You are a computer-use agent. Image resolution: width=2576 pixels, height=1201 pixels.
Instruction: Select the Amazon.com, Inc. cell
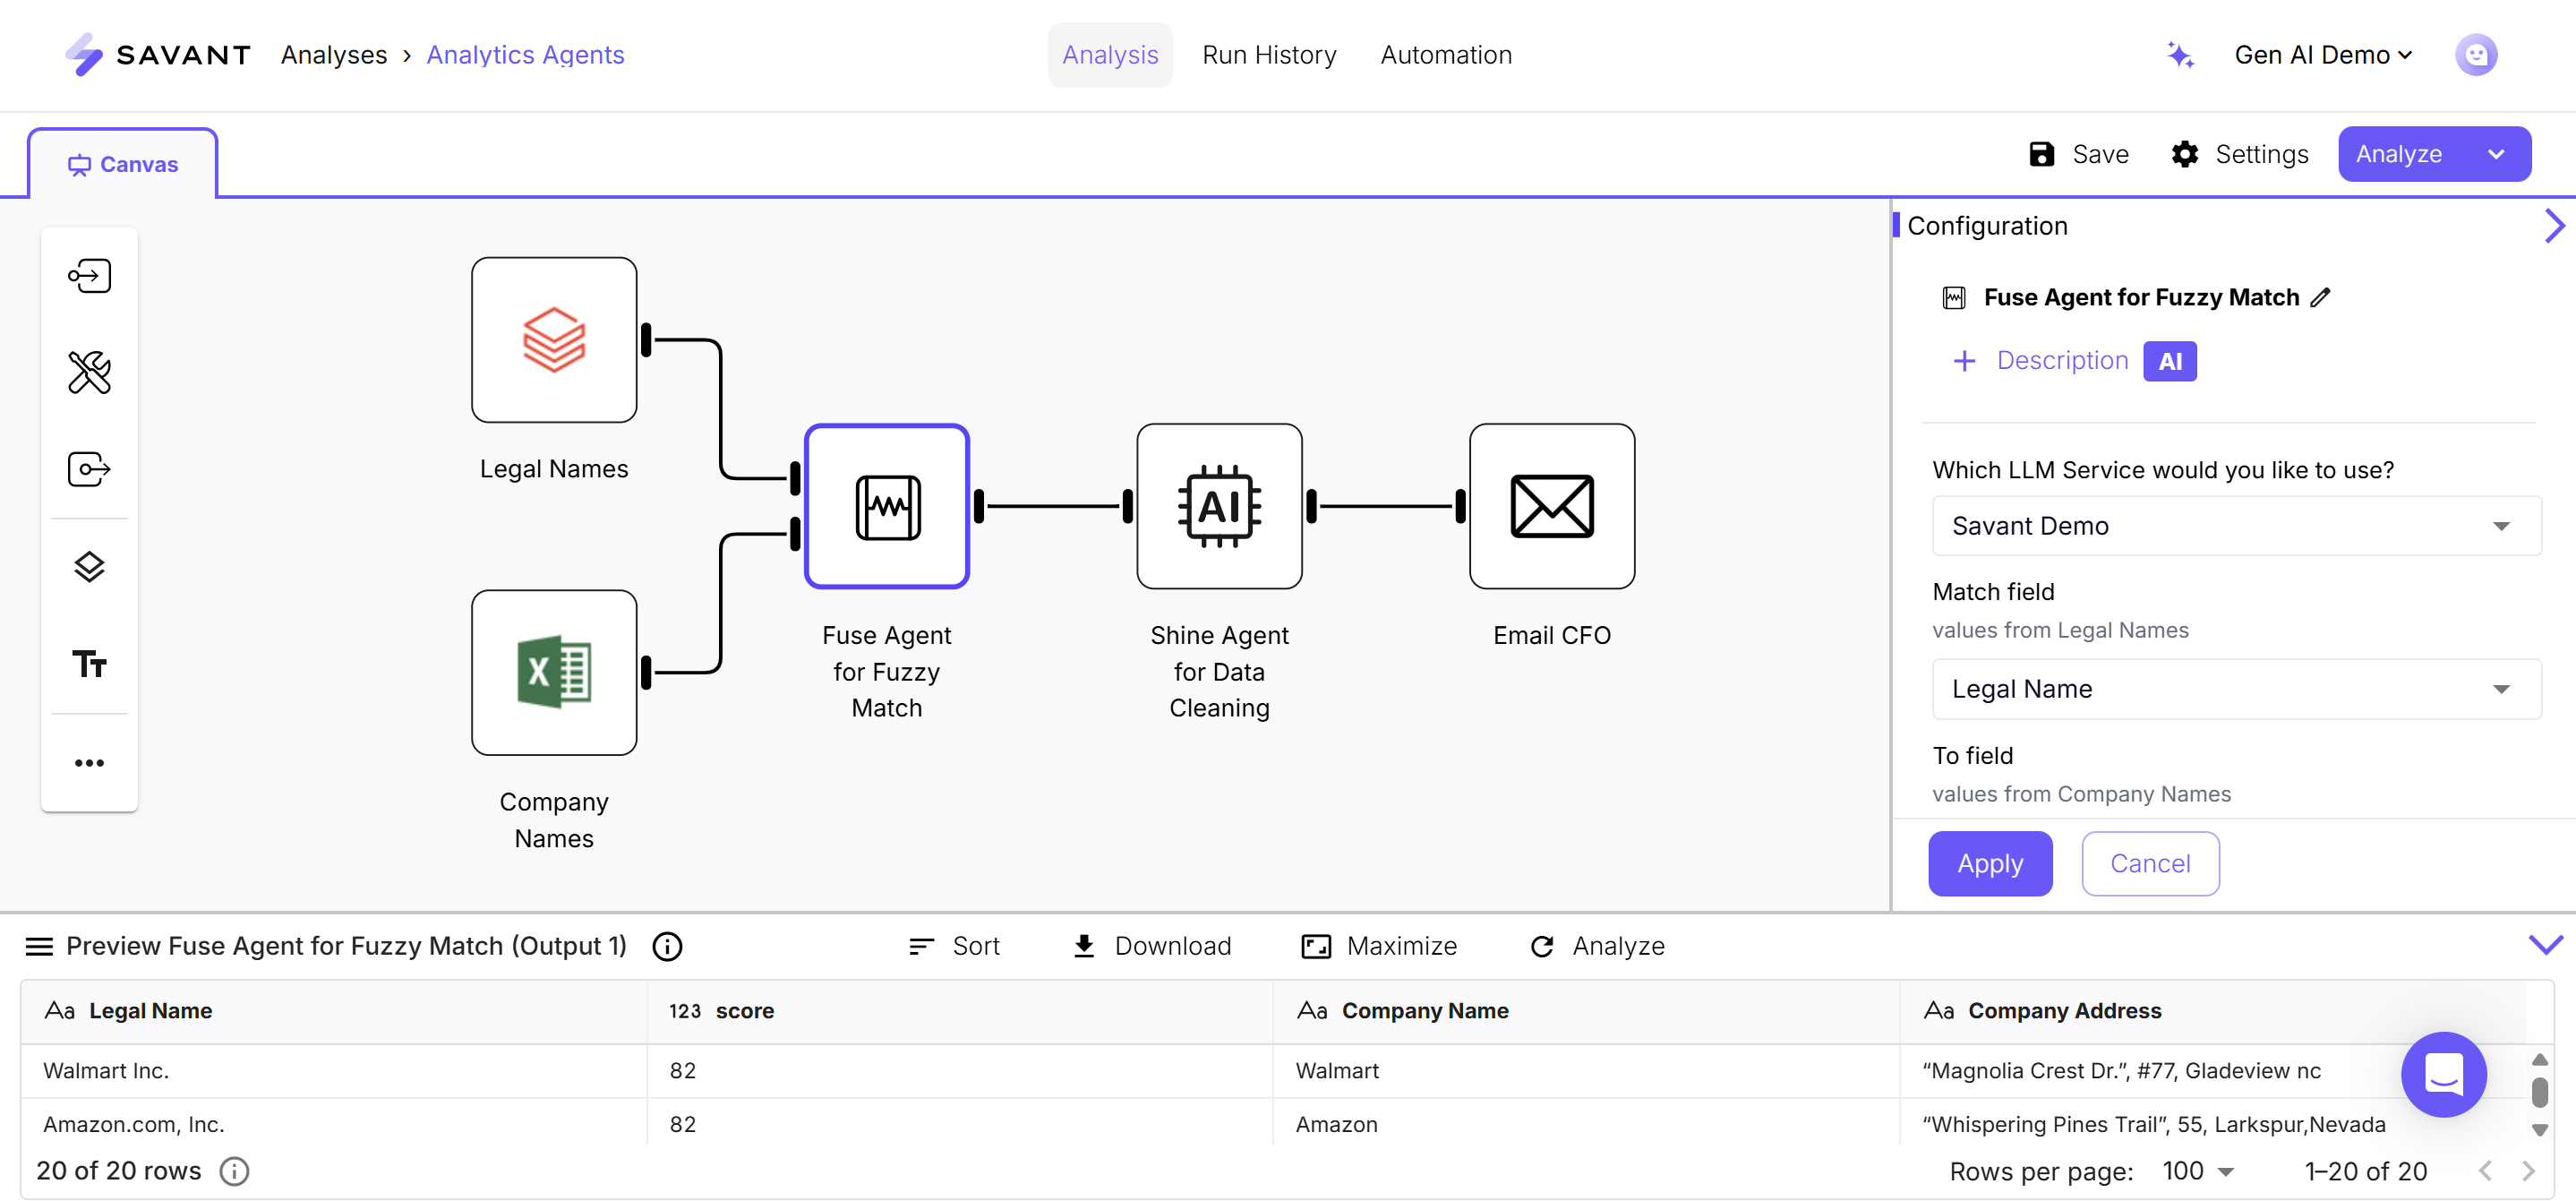click(334, 1124)
